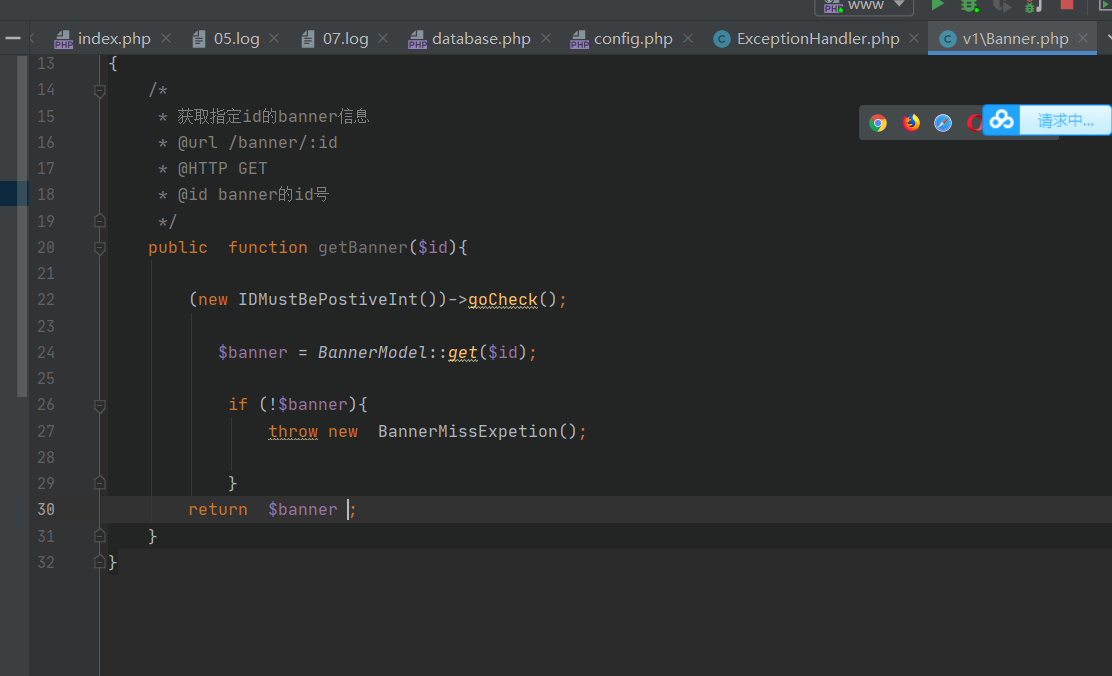Switch to the index.php tab
1112x676 pixels.
pyautogui.click(x=113, y=39)
